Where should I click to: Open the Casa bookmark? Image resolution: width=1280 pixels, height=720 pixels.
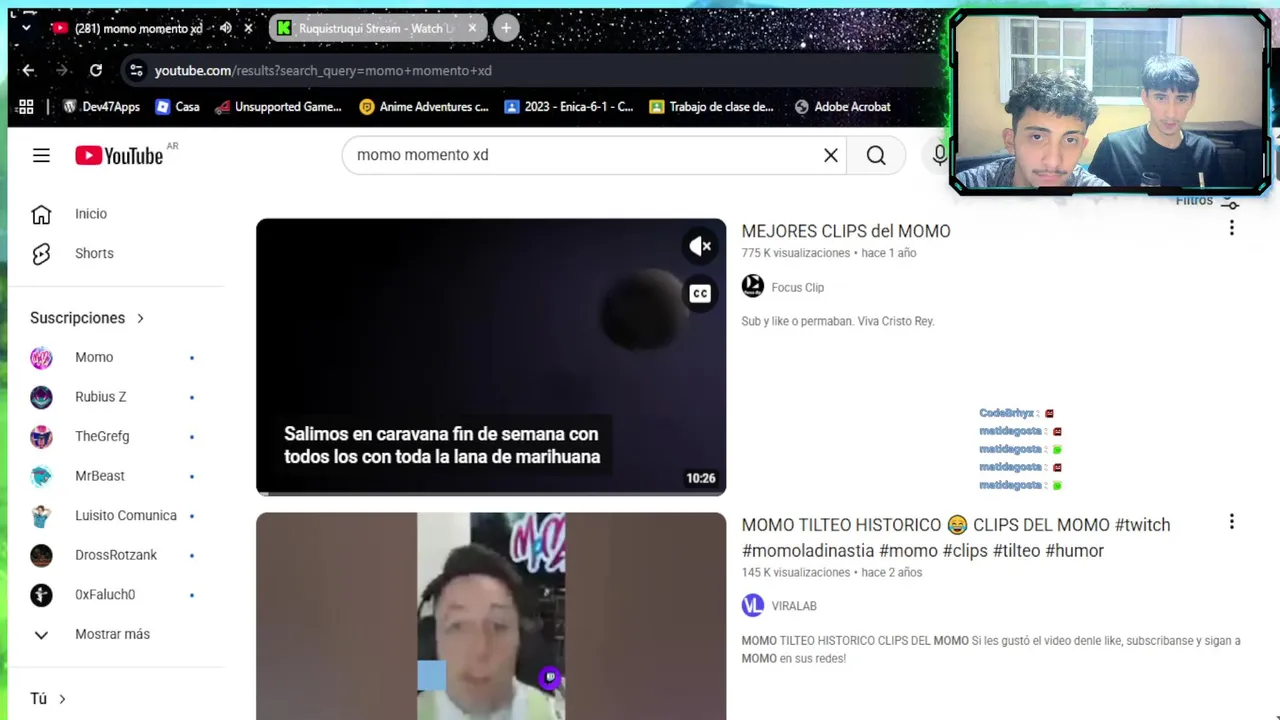pos(177,107)
